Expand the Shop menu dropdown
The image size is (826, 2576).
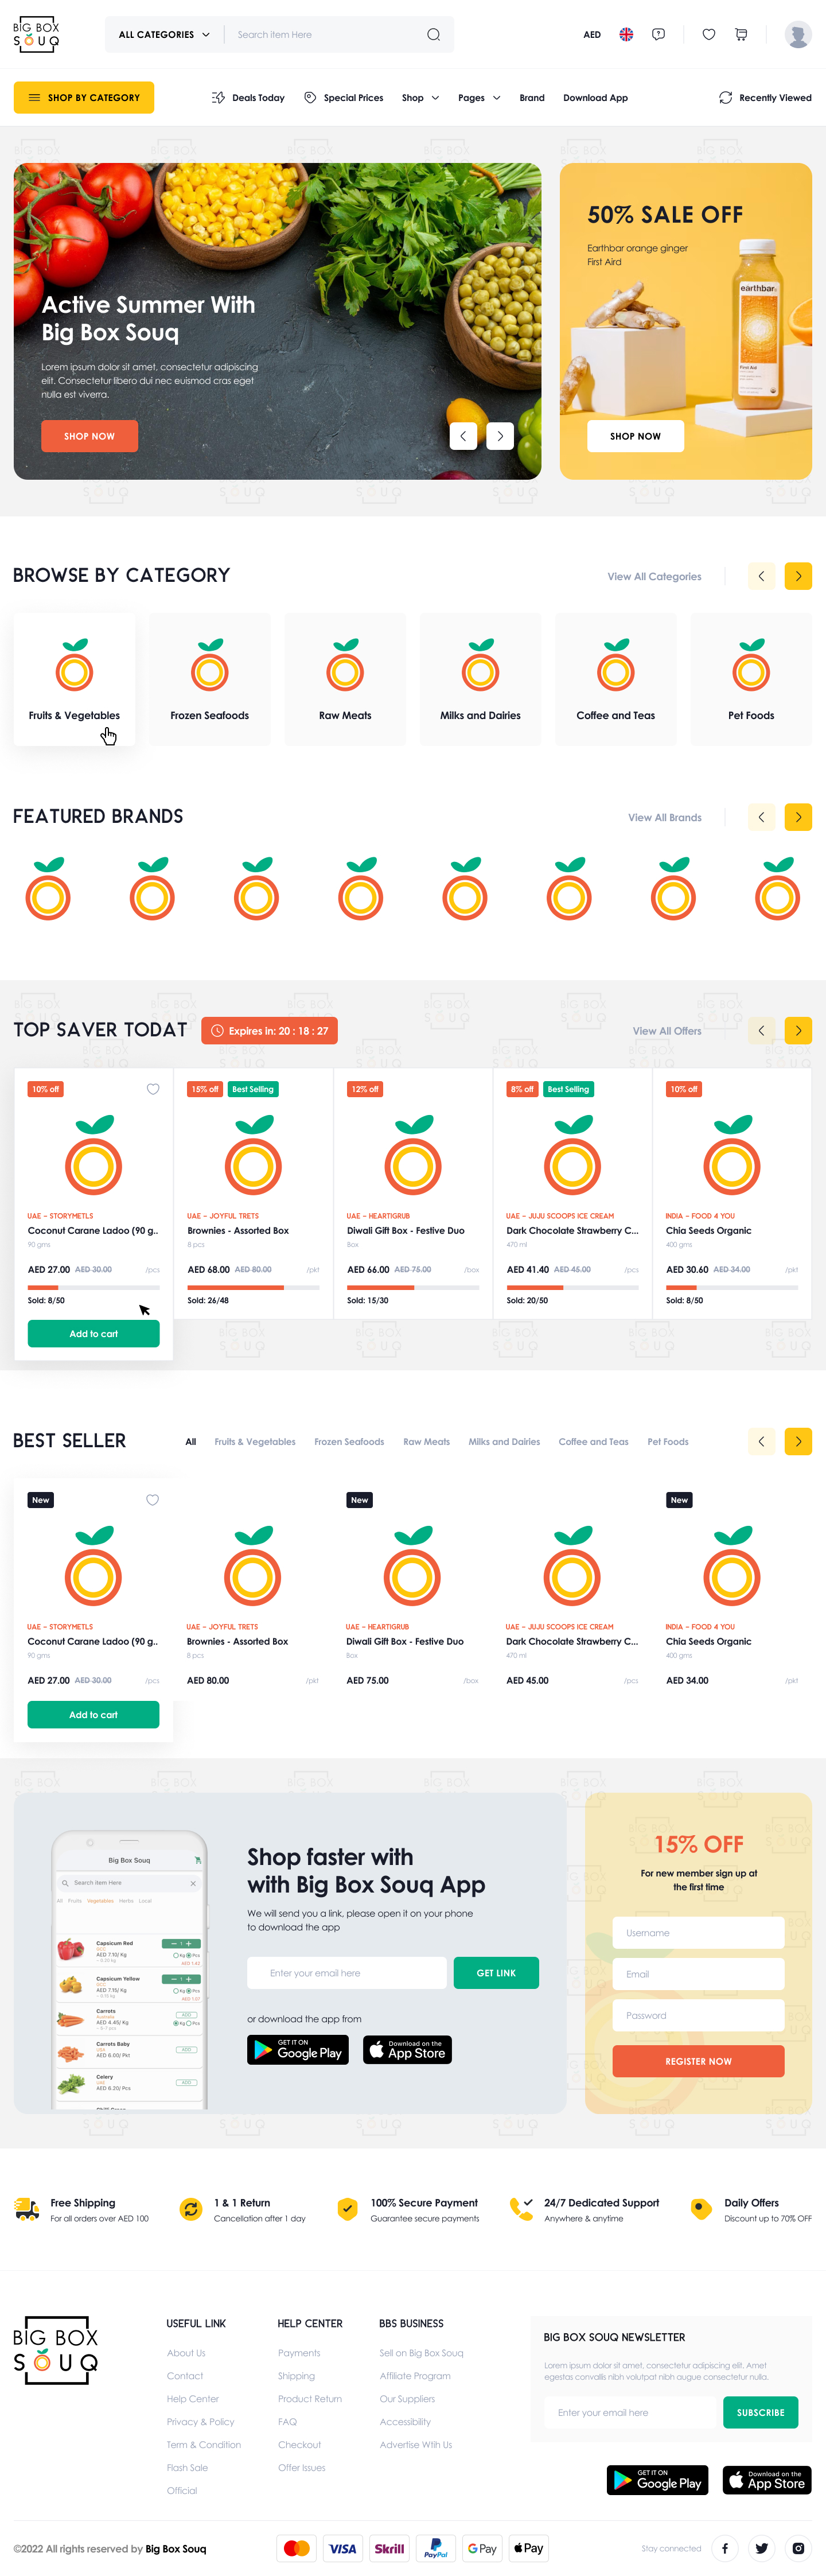pyautogui.click(x=420, y=98)
